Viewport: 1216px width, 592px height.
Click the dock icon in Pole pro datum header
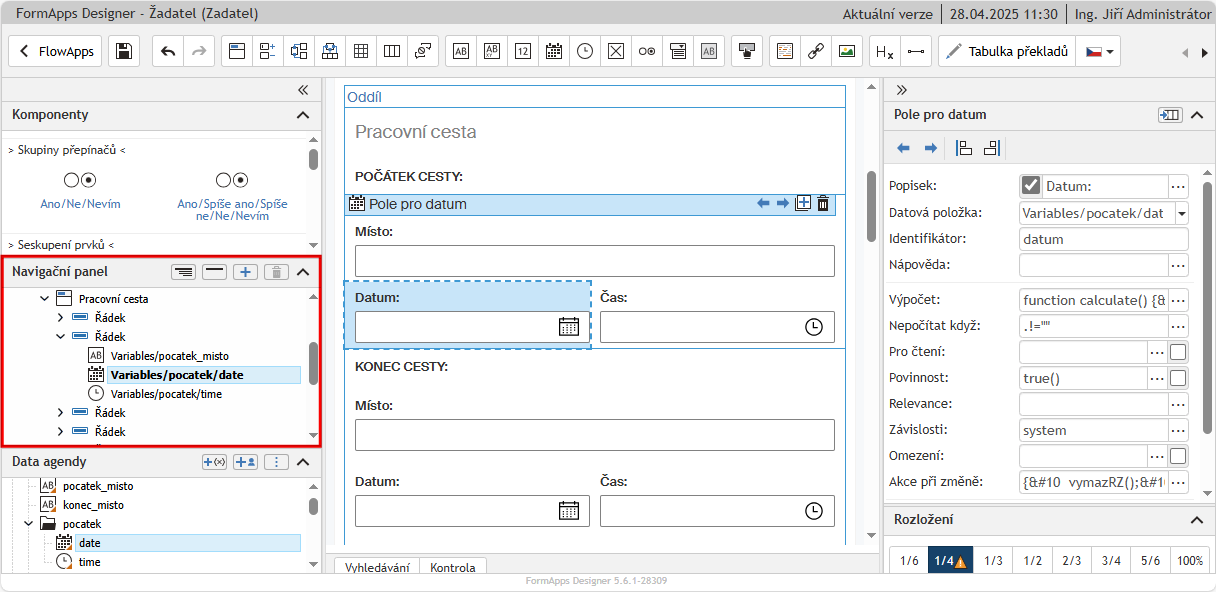point(1169,115)
